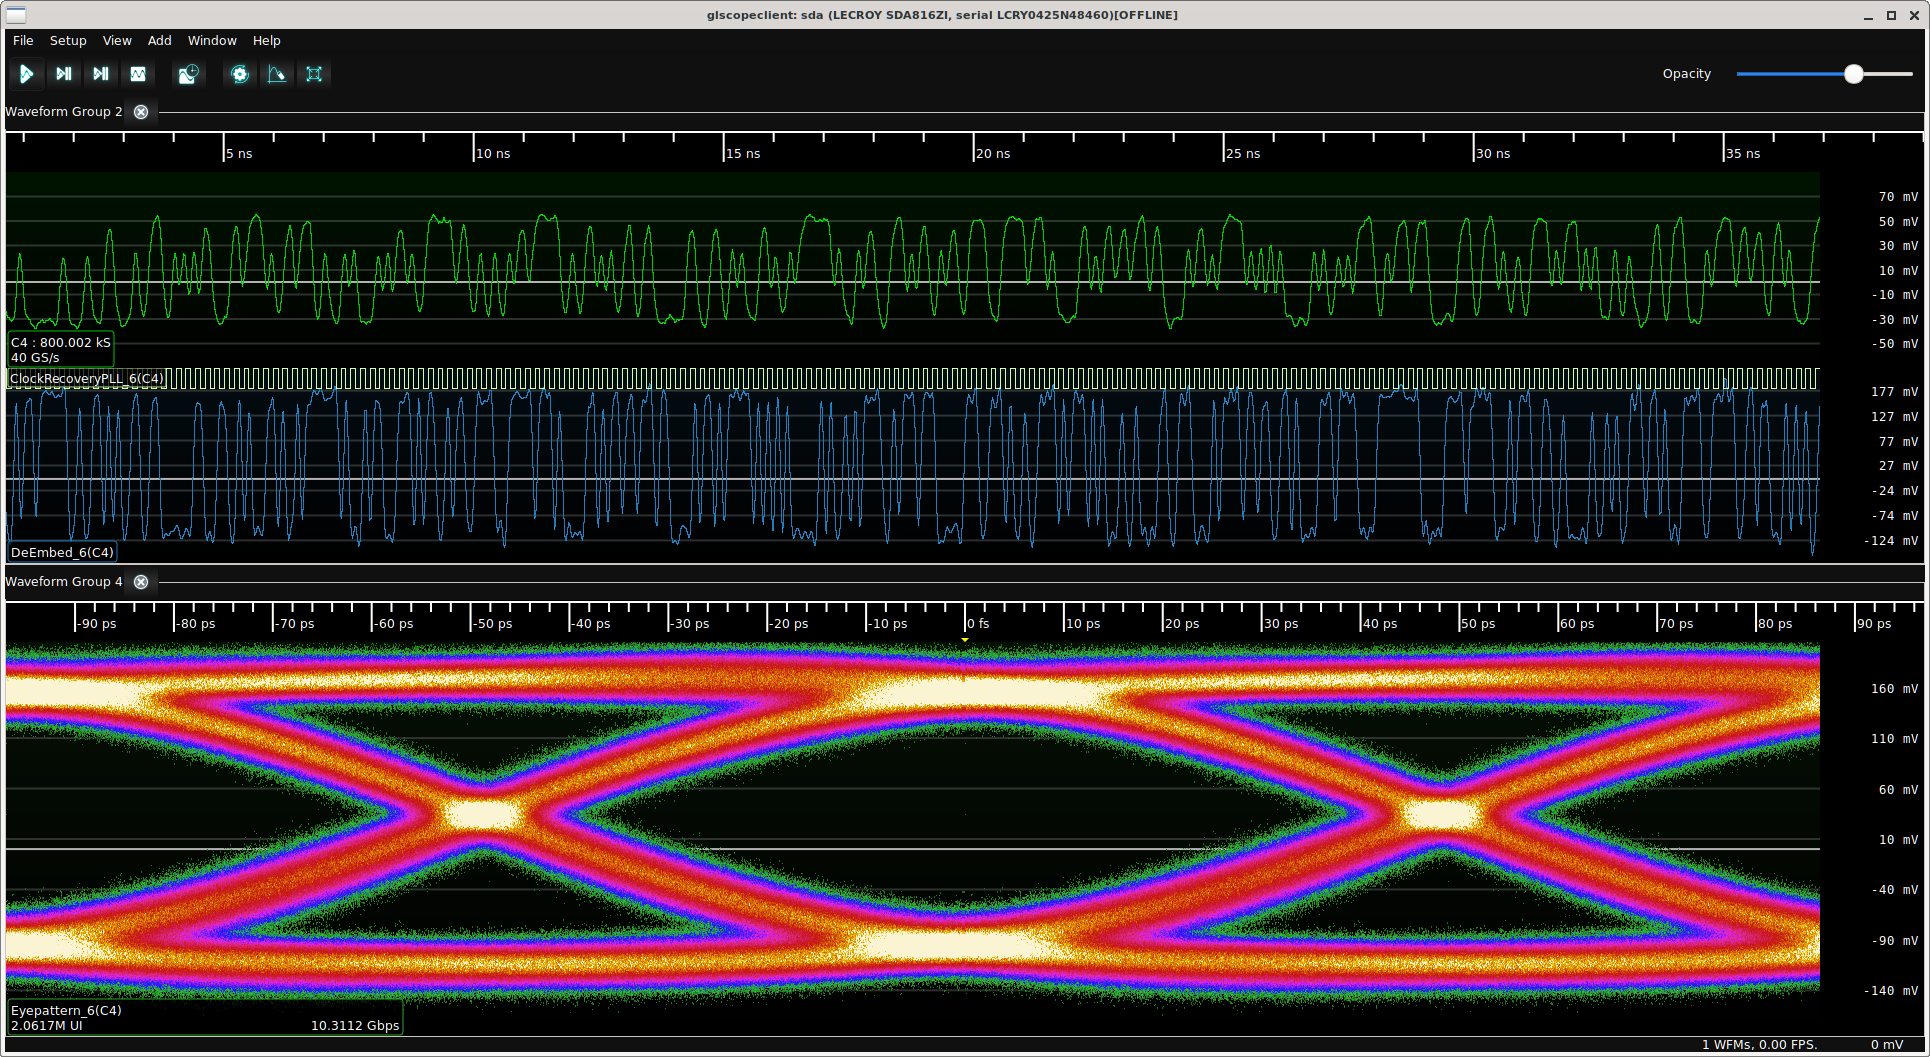Click the Waveform Group 4 title
The image size is (1930, 1057).
tap(64, 582)
